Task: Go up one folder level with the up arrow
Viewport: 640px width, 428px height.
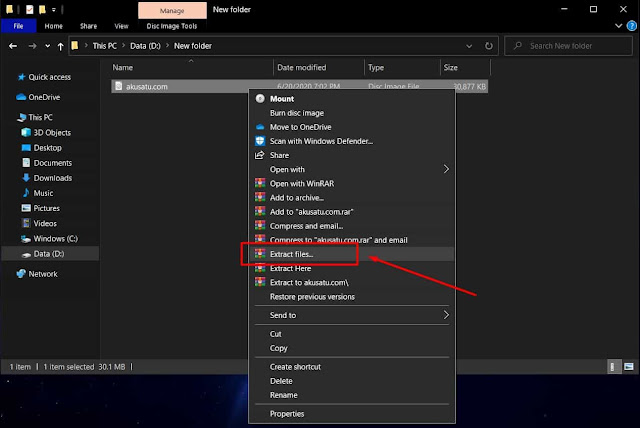Action: tap(60, 47)
